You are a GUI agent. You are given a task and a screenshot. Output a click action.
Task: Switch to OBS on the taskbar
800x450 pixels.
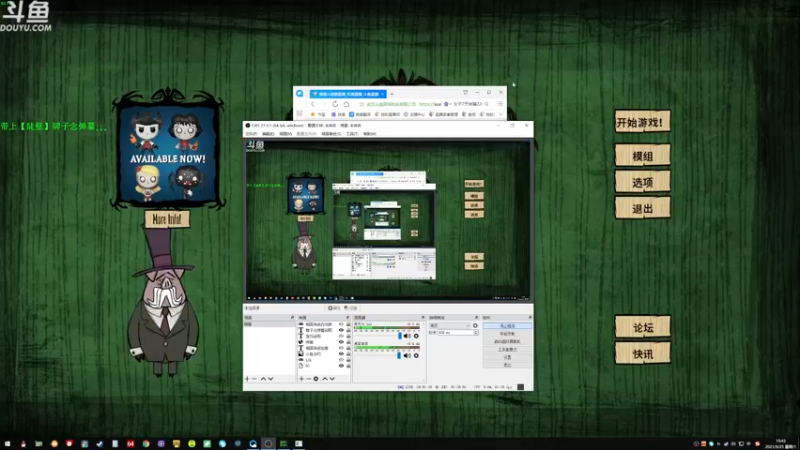(268, 444)
